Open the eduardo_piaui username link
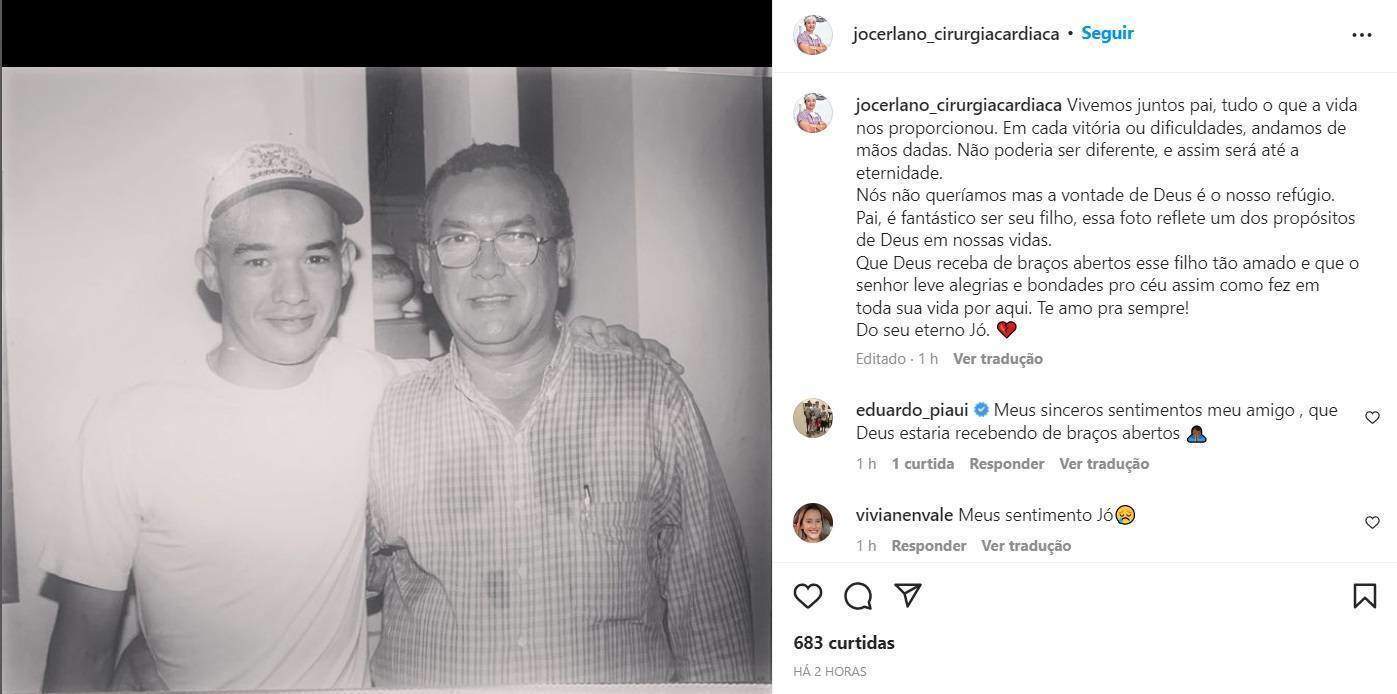Screen dimensions: 1397x694 (912, 410)
